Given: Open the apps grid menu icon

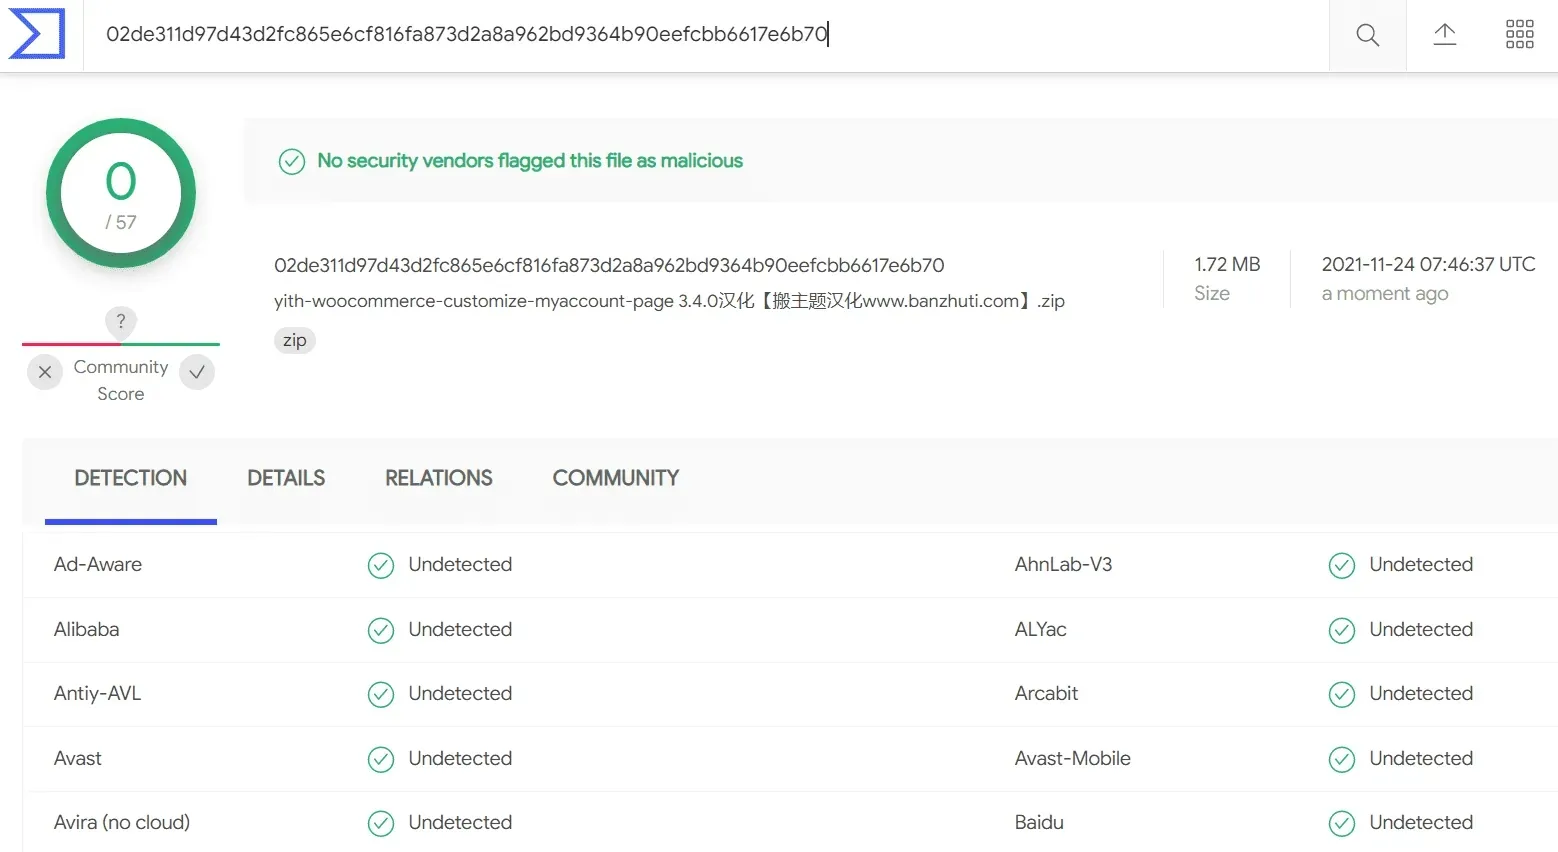Looking at the screenshot, I should click(x=1519, y=35).
